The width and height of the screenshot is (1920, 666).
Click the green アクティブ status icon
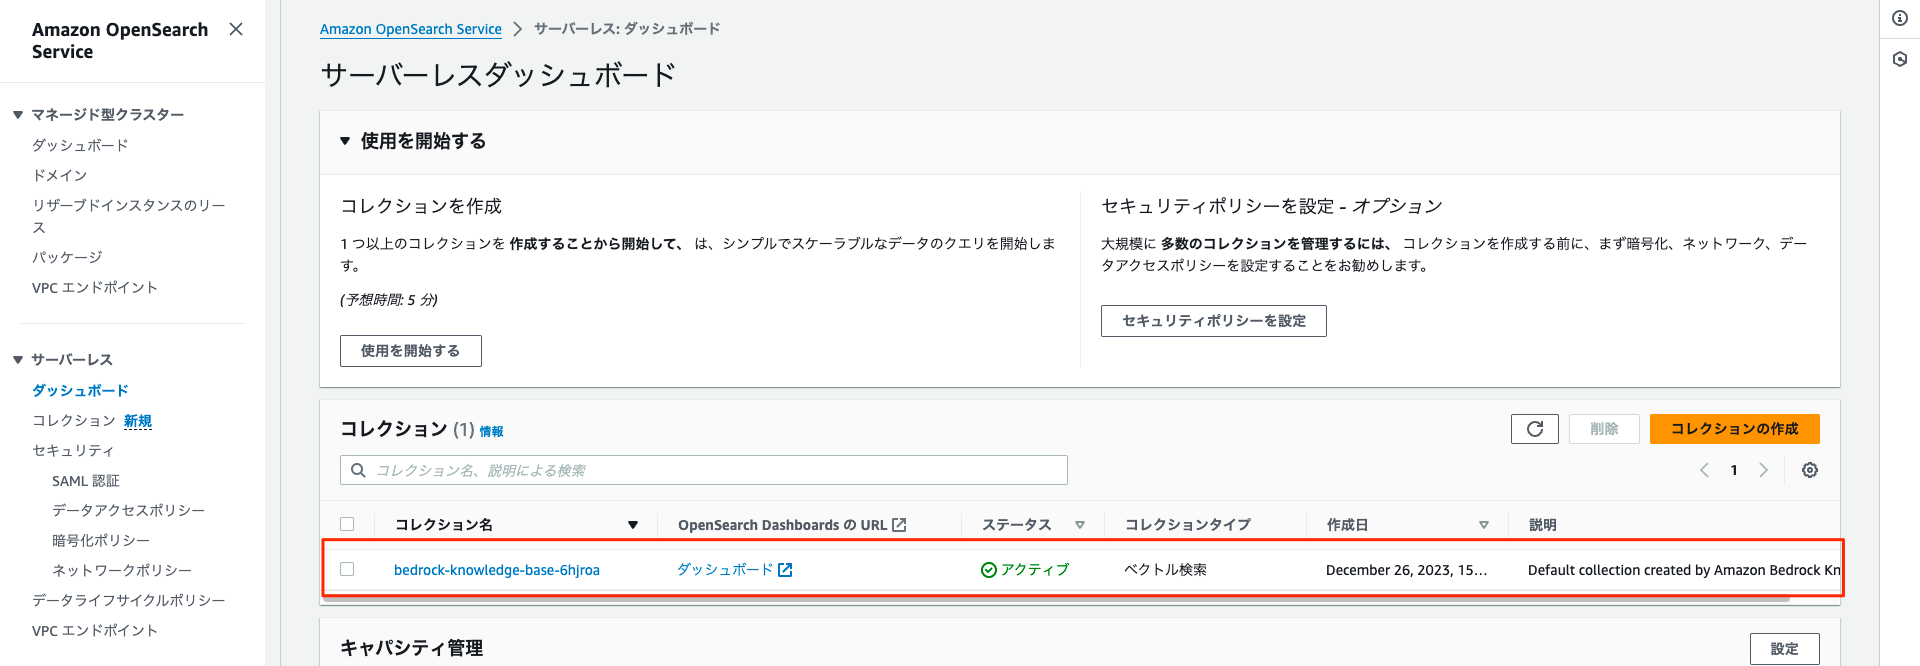pos(989,570)
